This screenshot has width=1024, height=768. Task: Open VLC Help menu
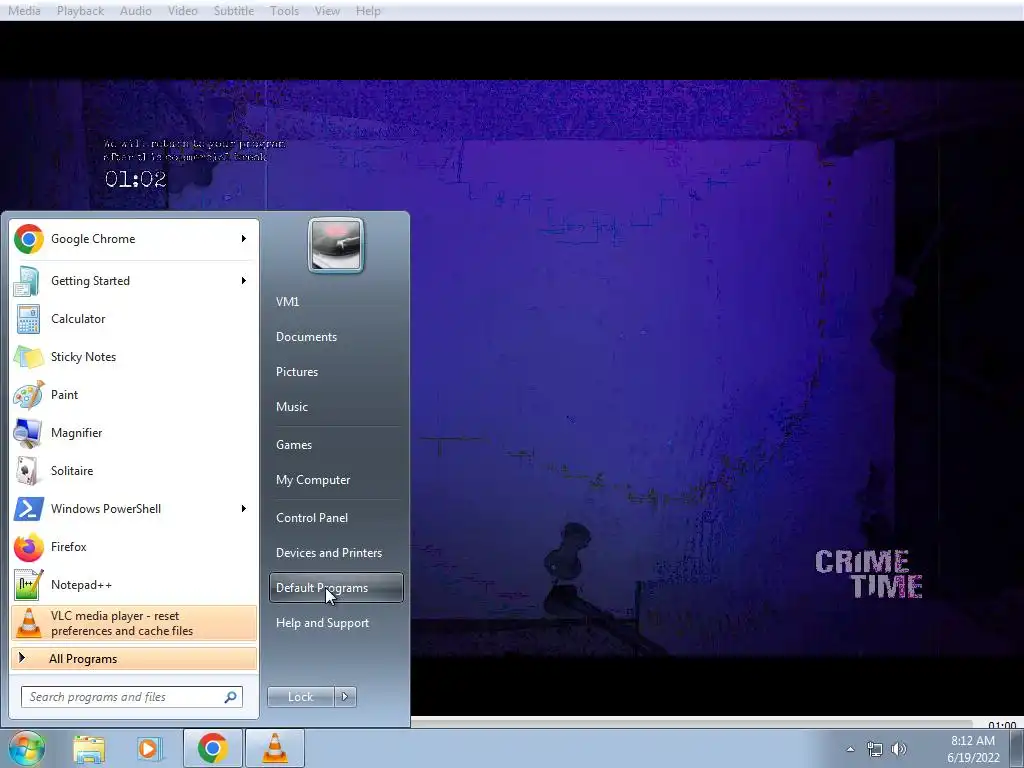pos(368,10)
